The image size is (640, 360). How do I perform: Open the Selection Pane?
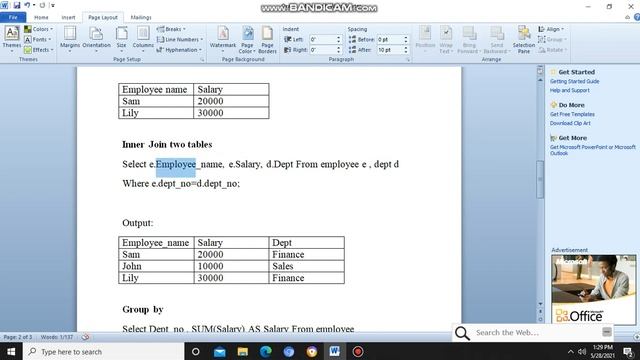pyautogui.click(x=524, y=39)
